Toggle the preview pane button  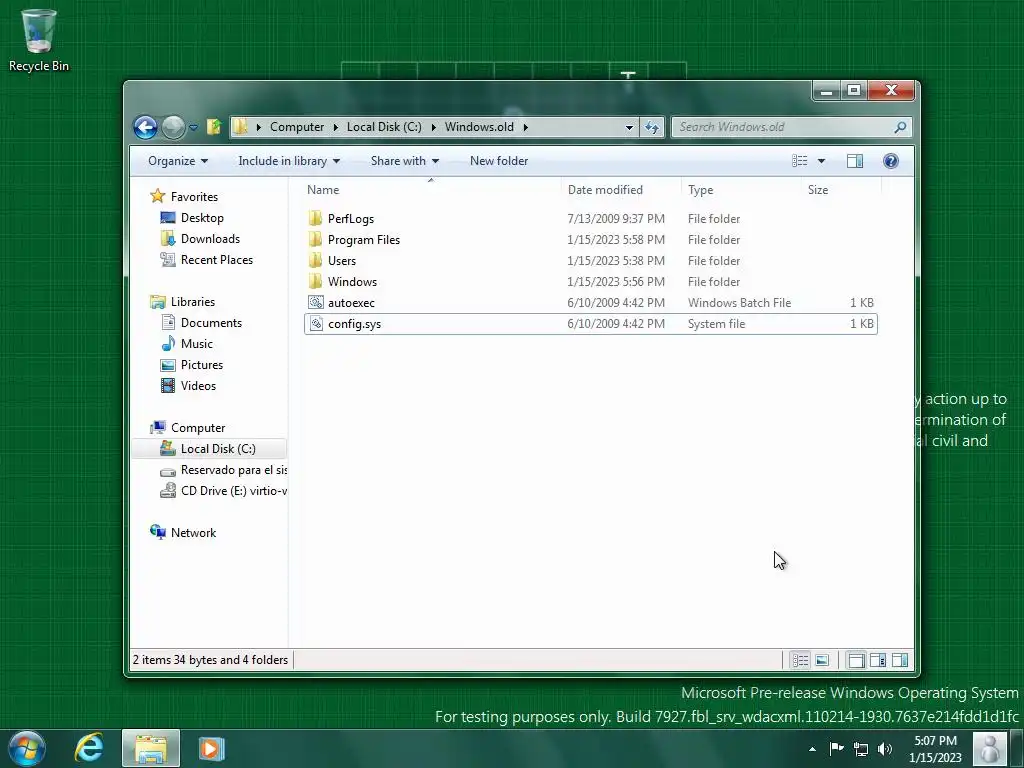point(855,161)
